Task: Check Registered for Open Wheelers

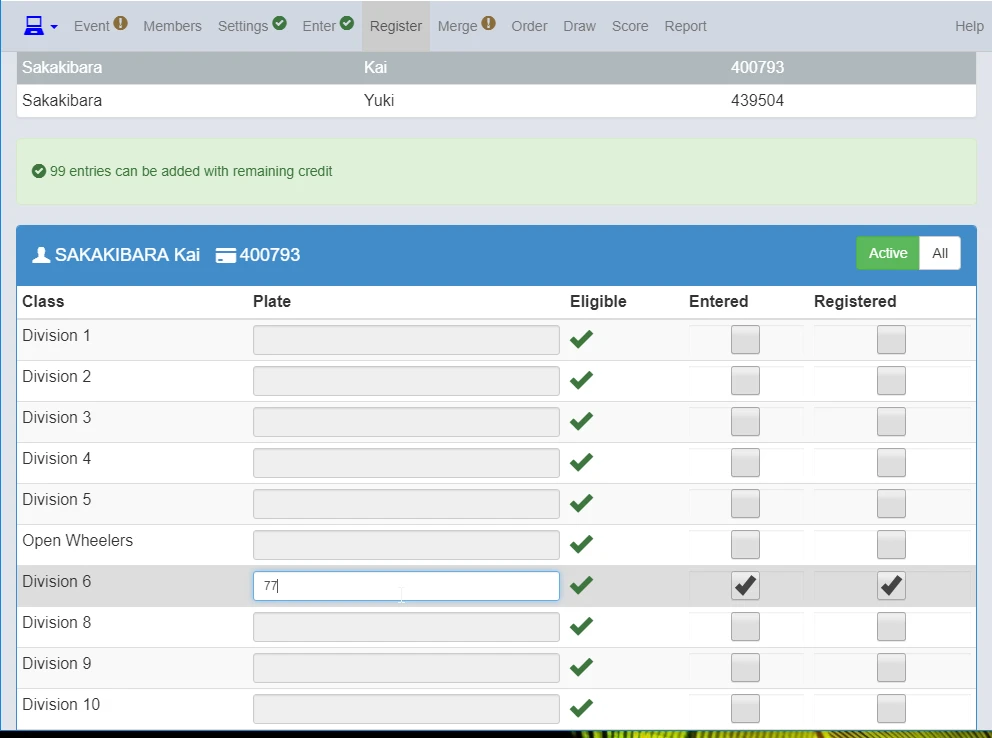Action: click(891, 544)
